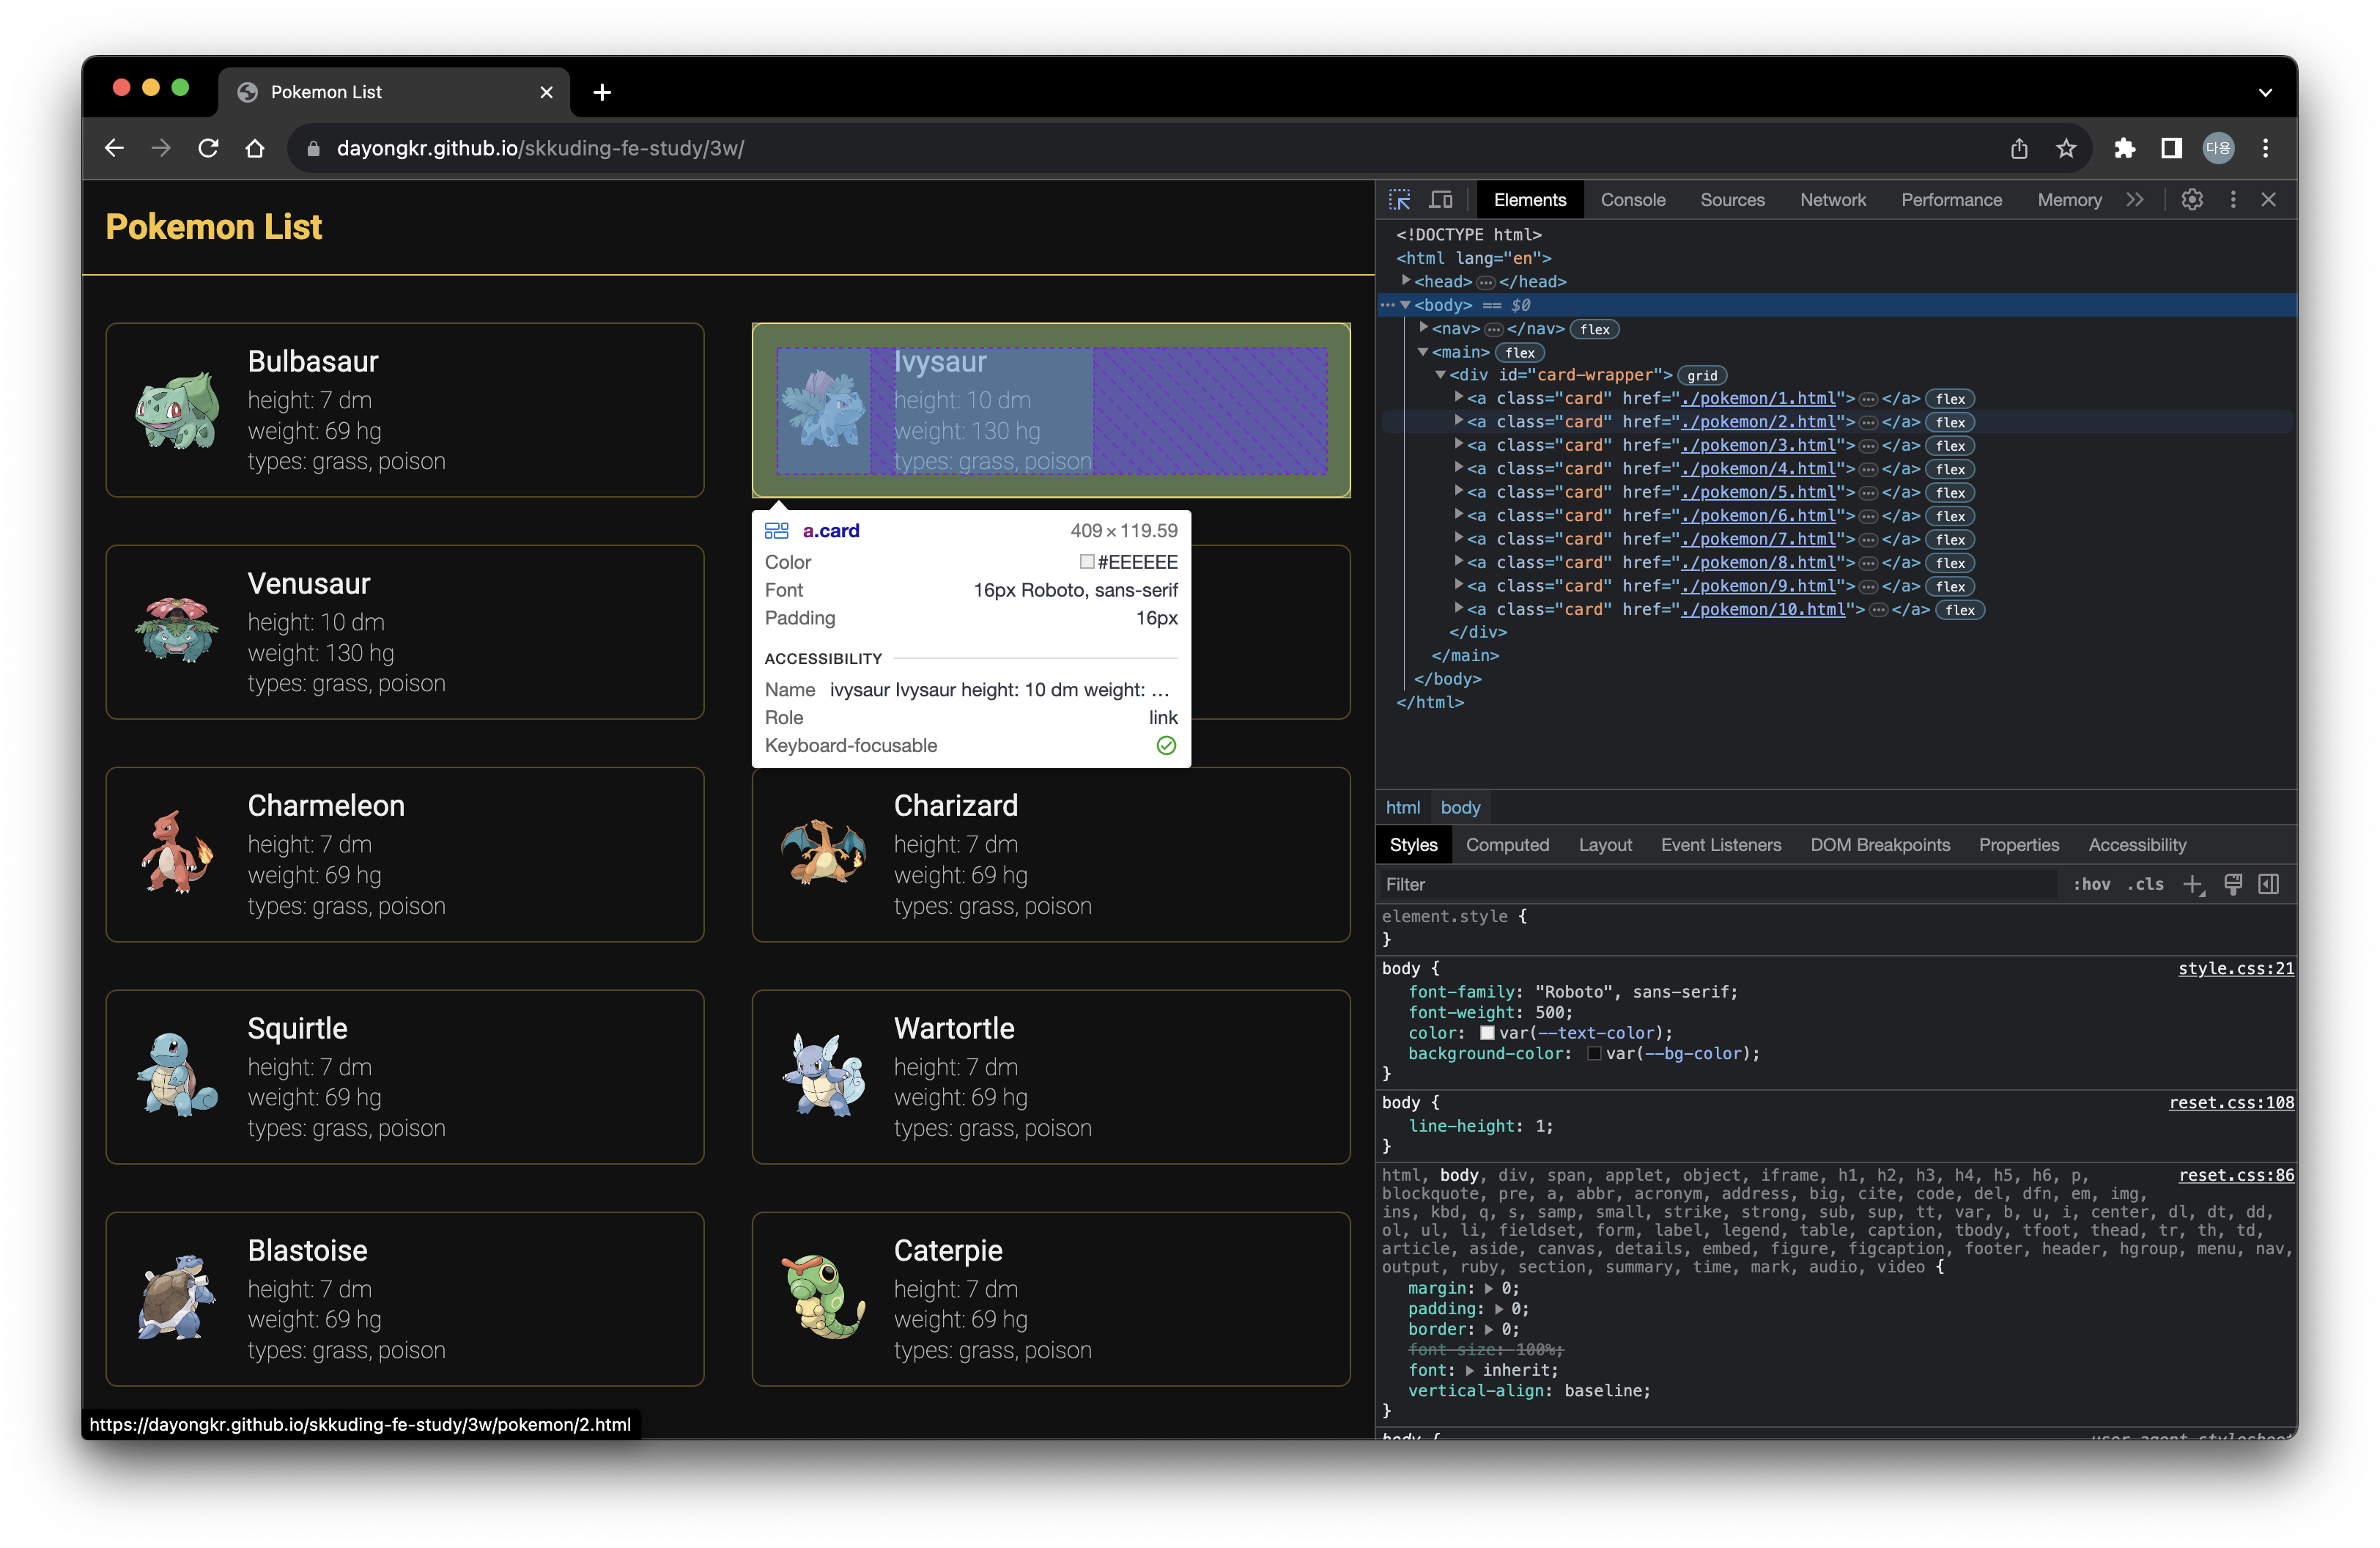Toggle grid badge on card-wrapper
2380x1548 pixels.
pos(1702,375)
